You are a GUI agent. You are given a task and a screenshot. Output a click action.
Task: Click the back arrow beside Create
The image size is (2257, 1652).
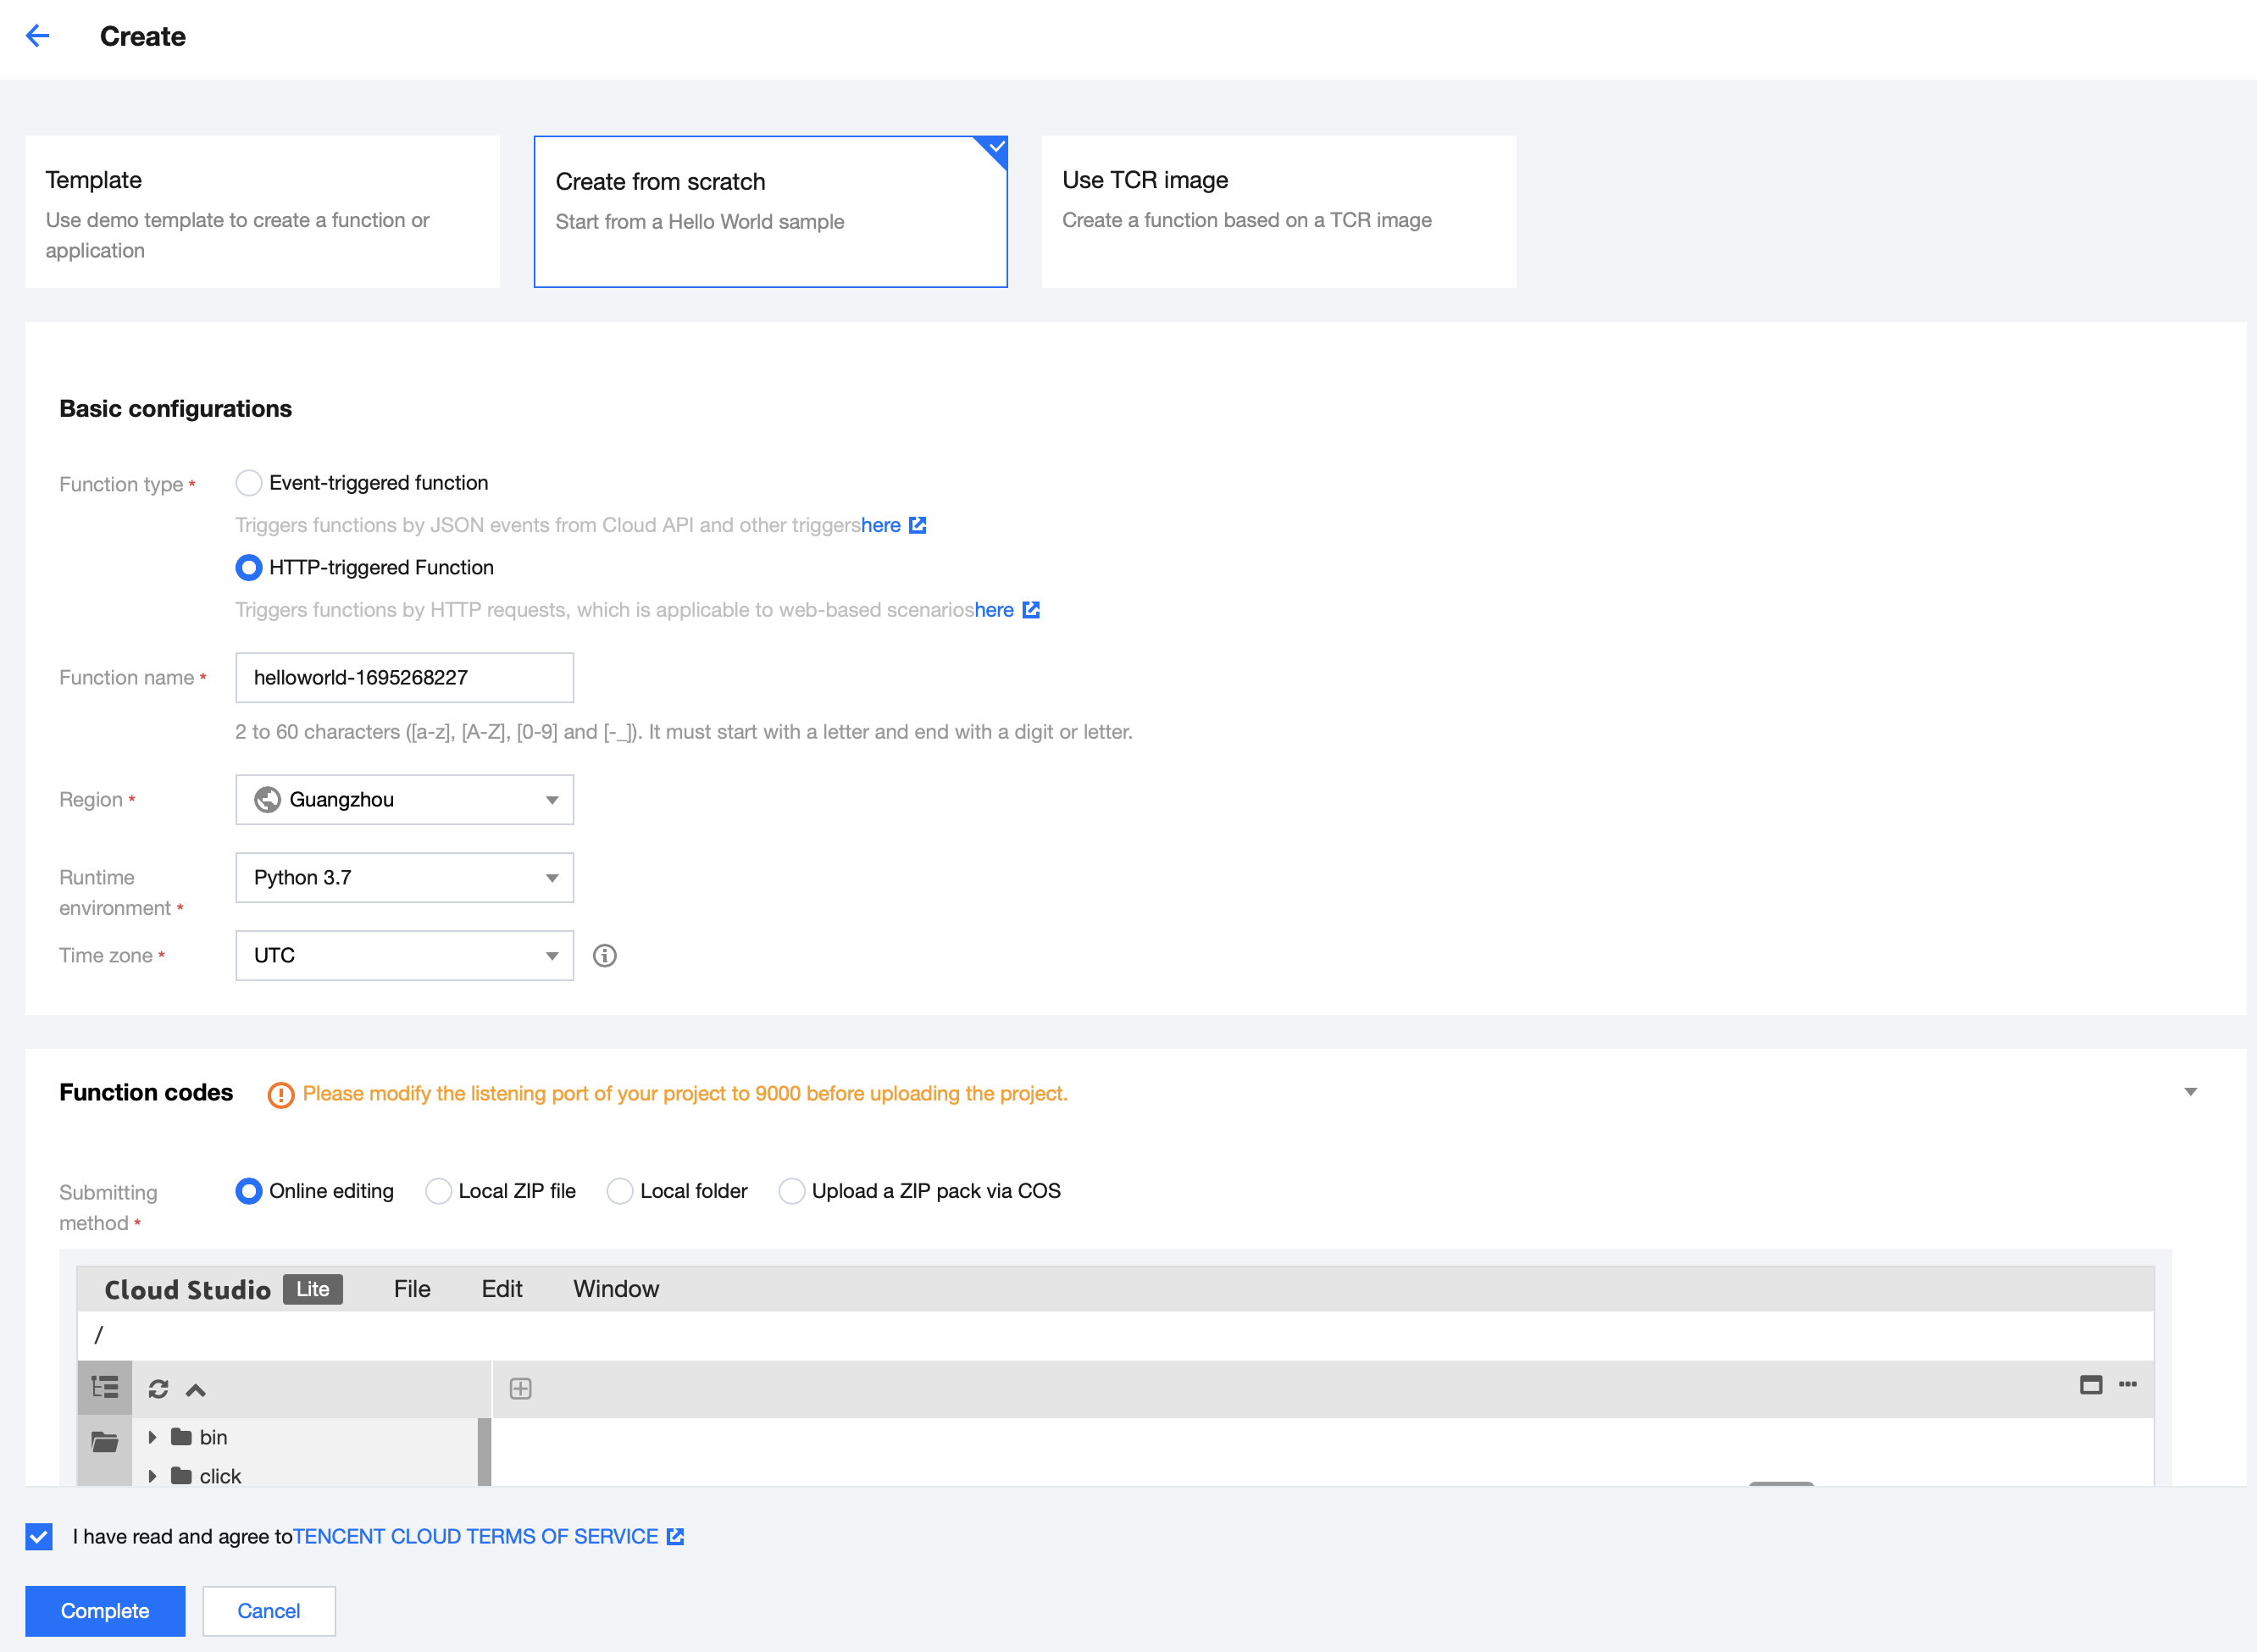point(38,36)
